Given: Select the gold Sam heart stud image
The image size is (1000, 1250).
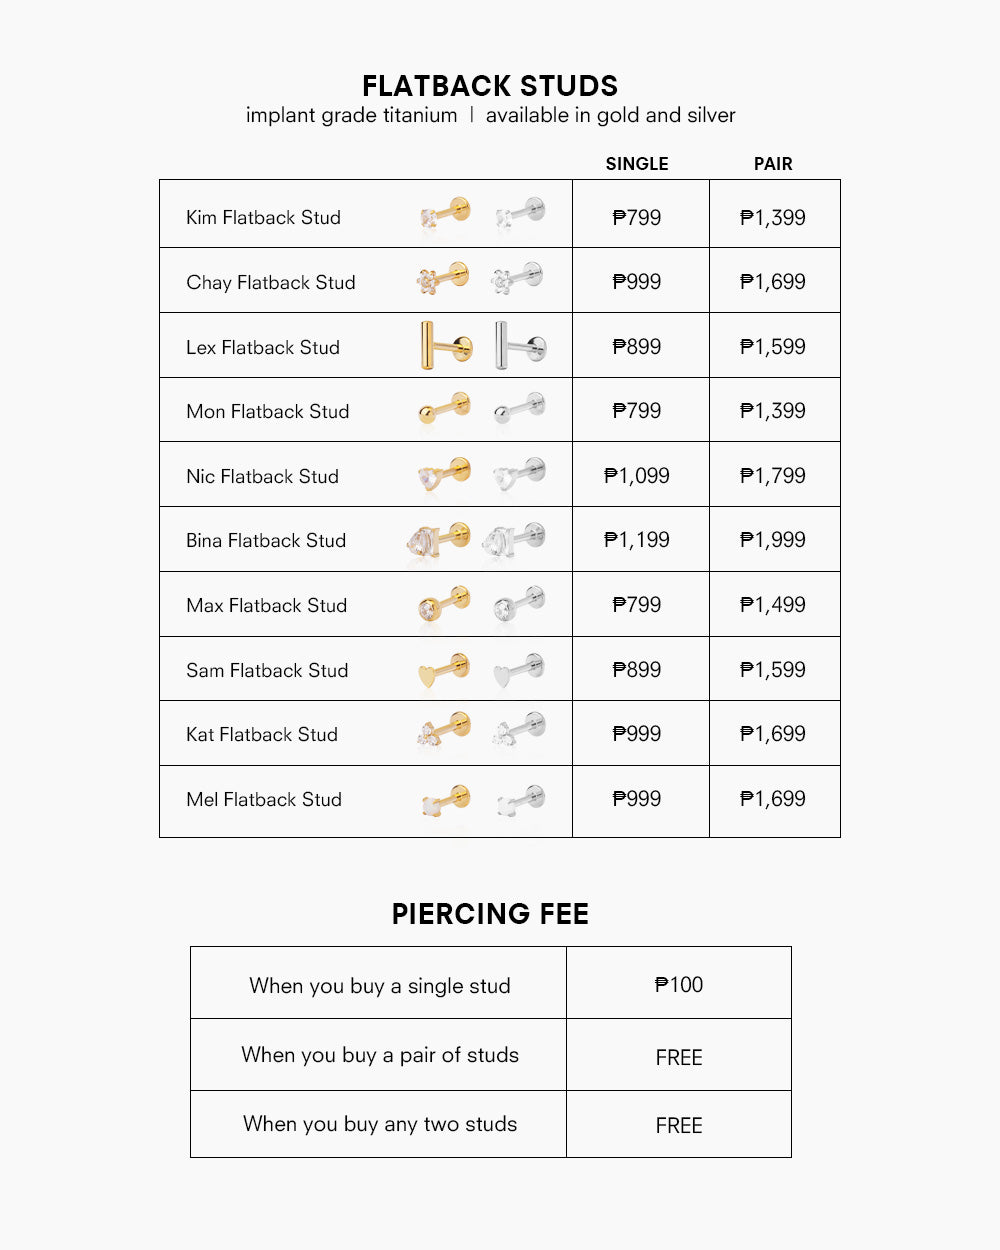Looking at the screenshot, I should 444,671.
